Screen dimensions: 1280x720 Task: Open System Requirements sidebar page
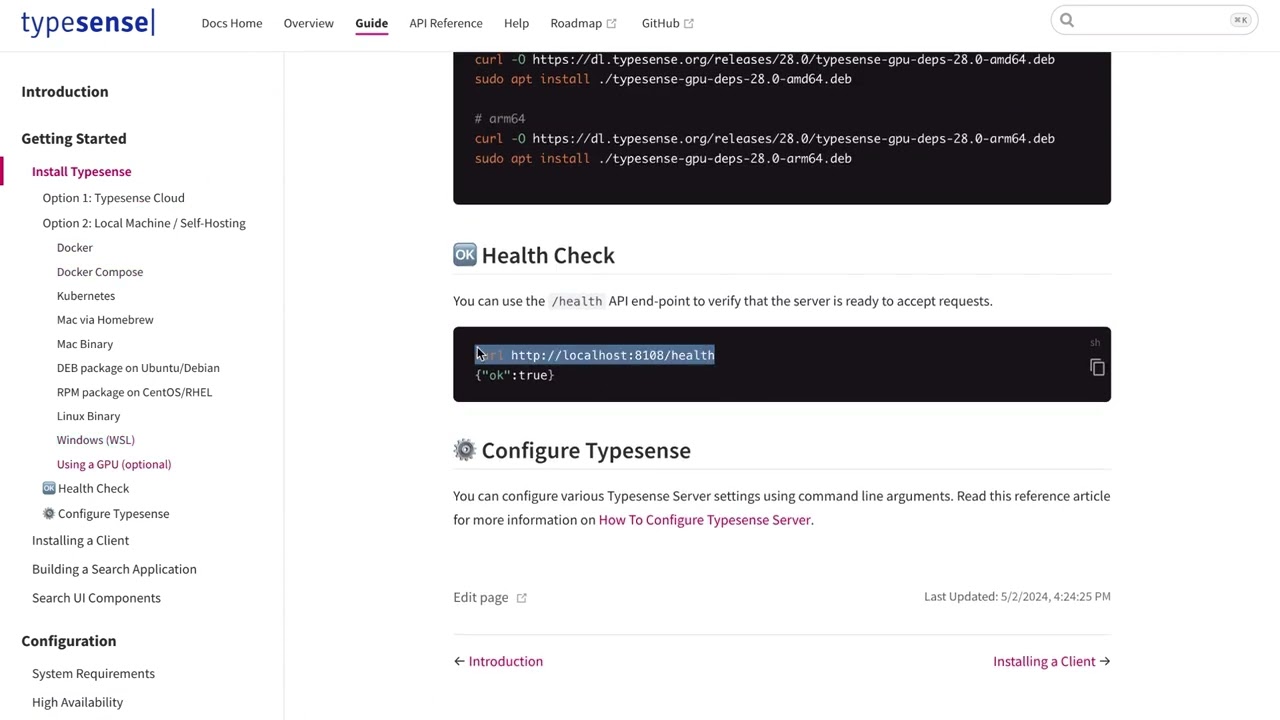(x=93, y=674)
